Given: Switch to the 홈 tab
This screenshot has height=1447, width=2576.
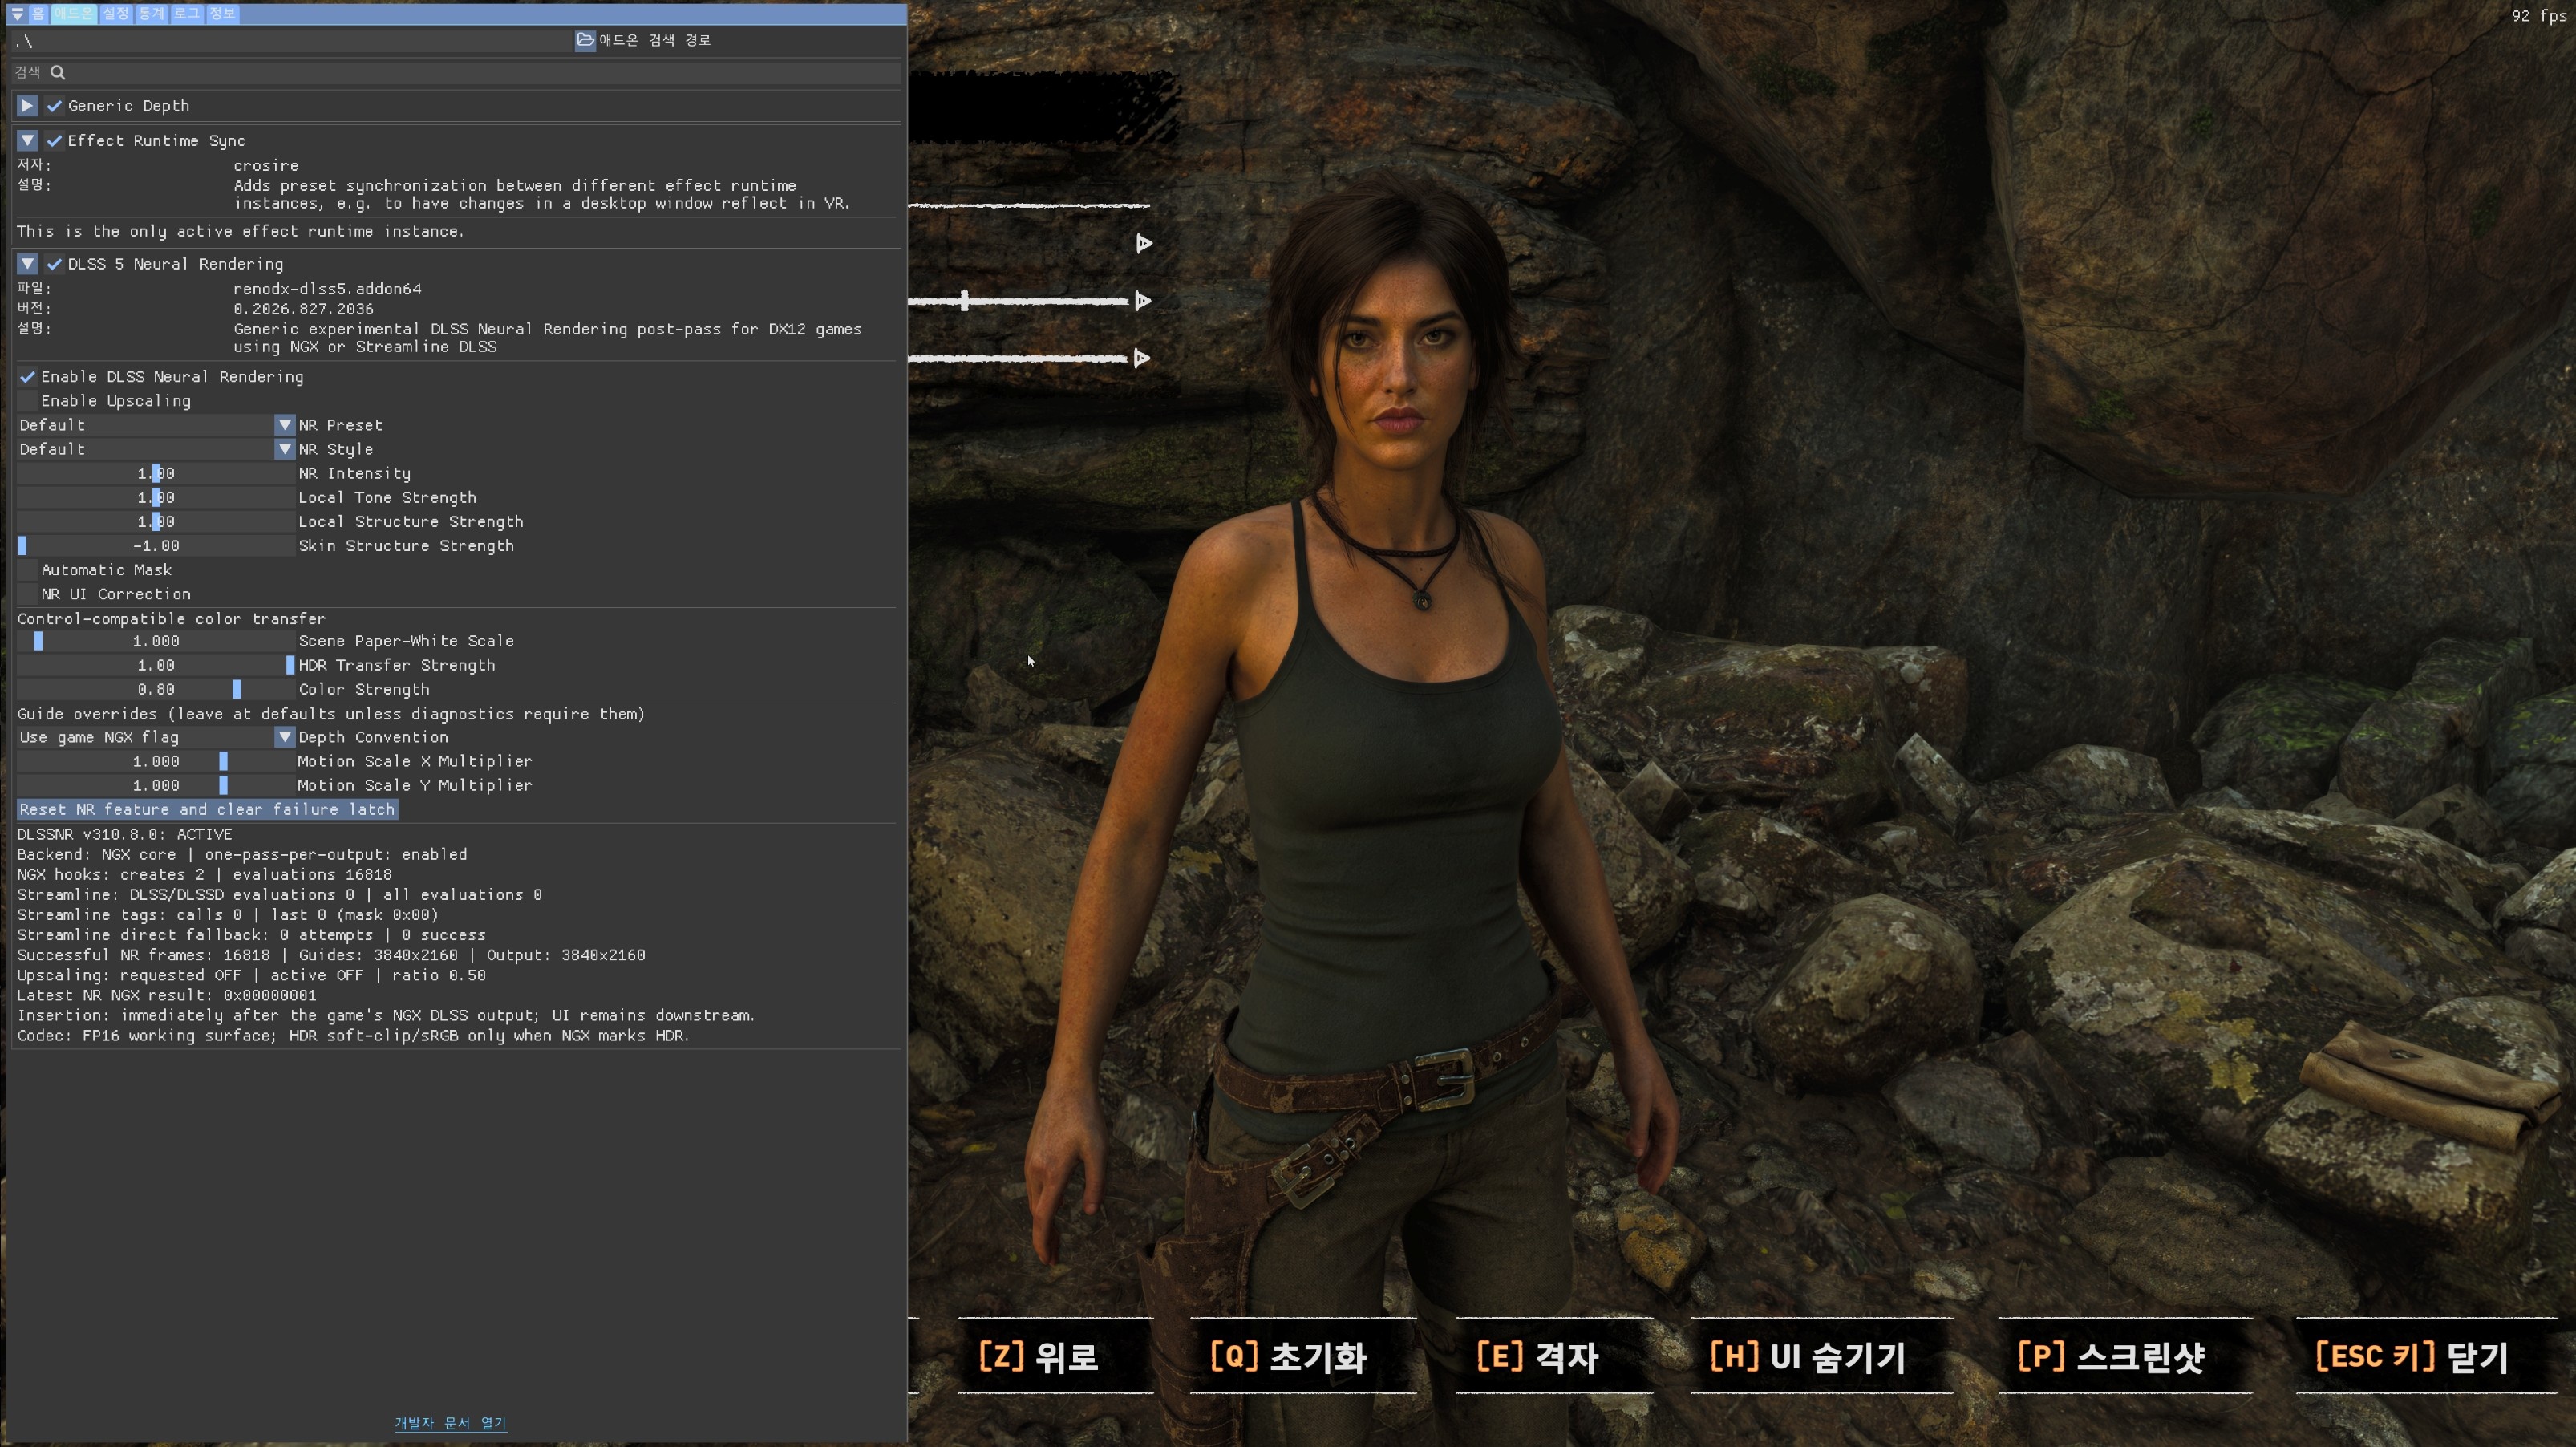Looking at the screenshot, I should (38, 14).
